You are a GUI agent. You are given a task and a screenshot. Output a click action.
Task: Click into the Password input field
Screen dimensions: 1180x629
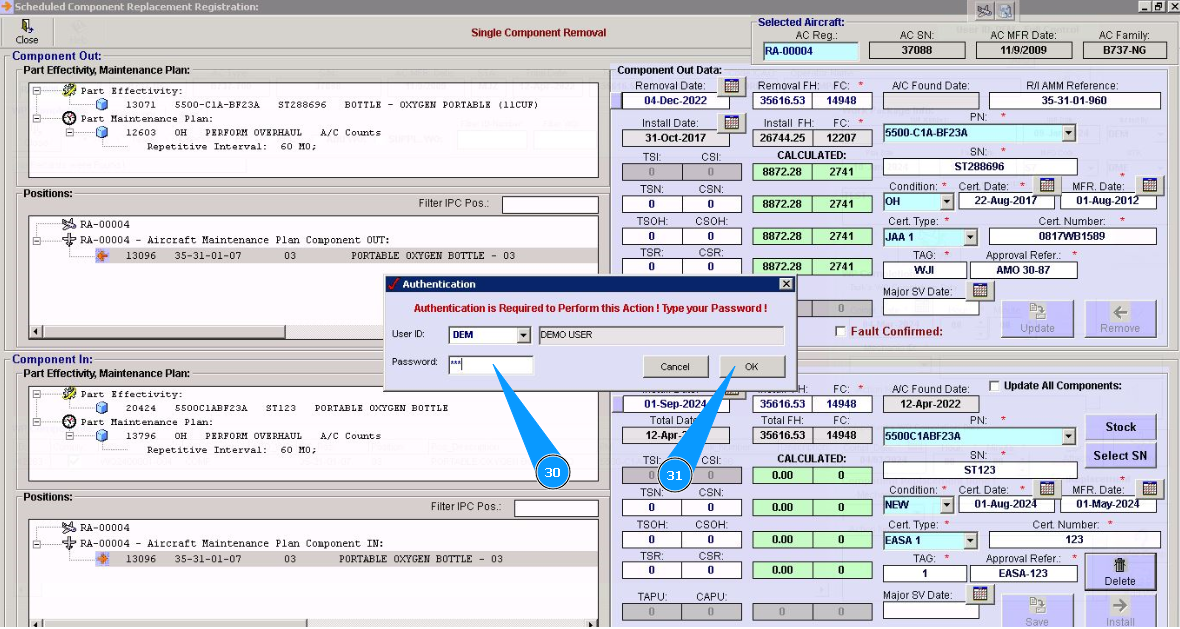pyautogui.click(x=490, y=365)
